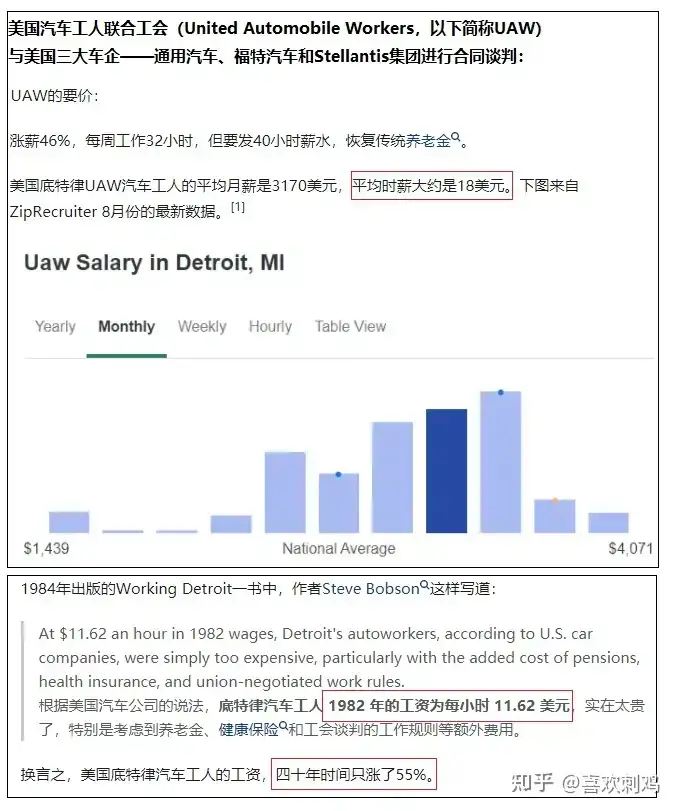Click the dark blue highlighted salary bar
This screenshot has width=677, height=811.
coord(446,471)
